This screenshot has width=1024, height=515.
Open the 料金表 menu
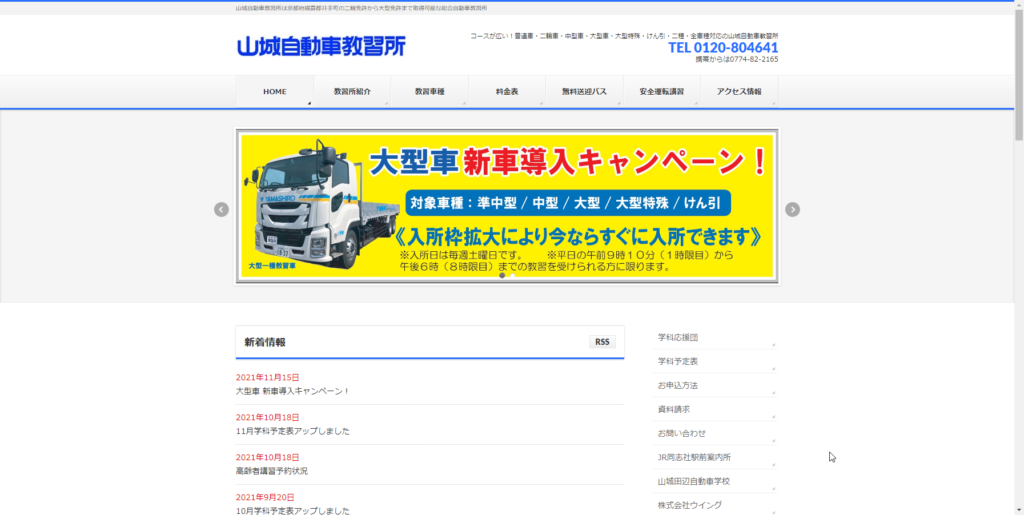(x=507, y=91)
